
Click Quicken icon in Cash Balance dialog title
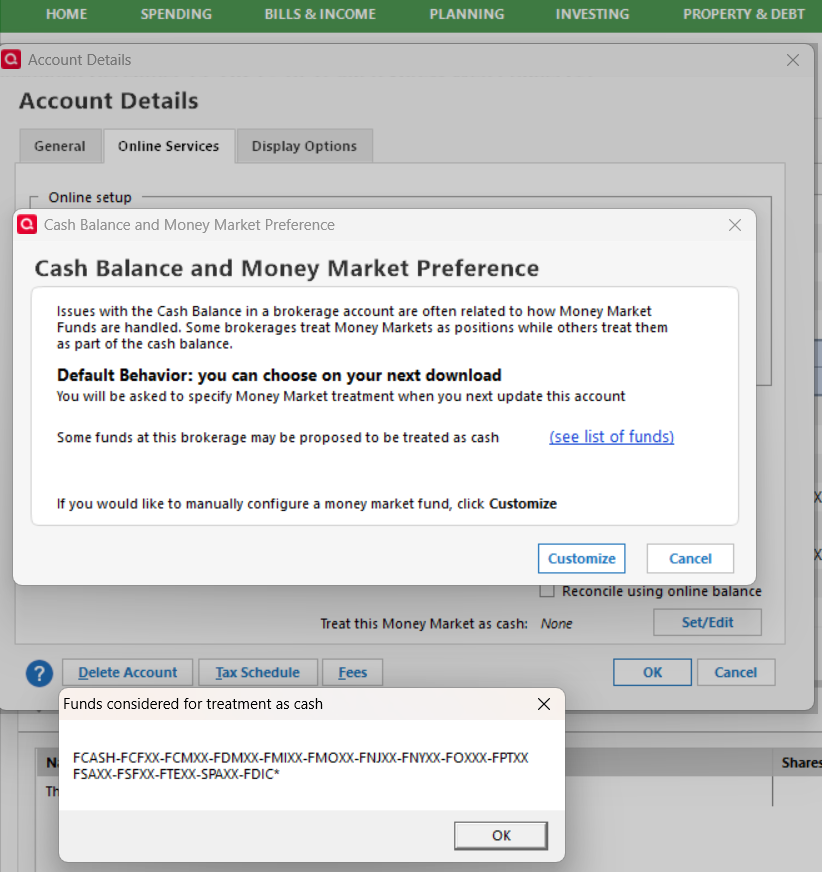click(x=27, y=225)
